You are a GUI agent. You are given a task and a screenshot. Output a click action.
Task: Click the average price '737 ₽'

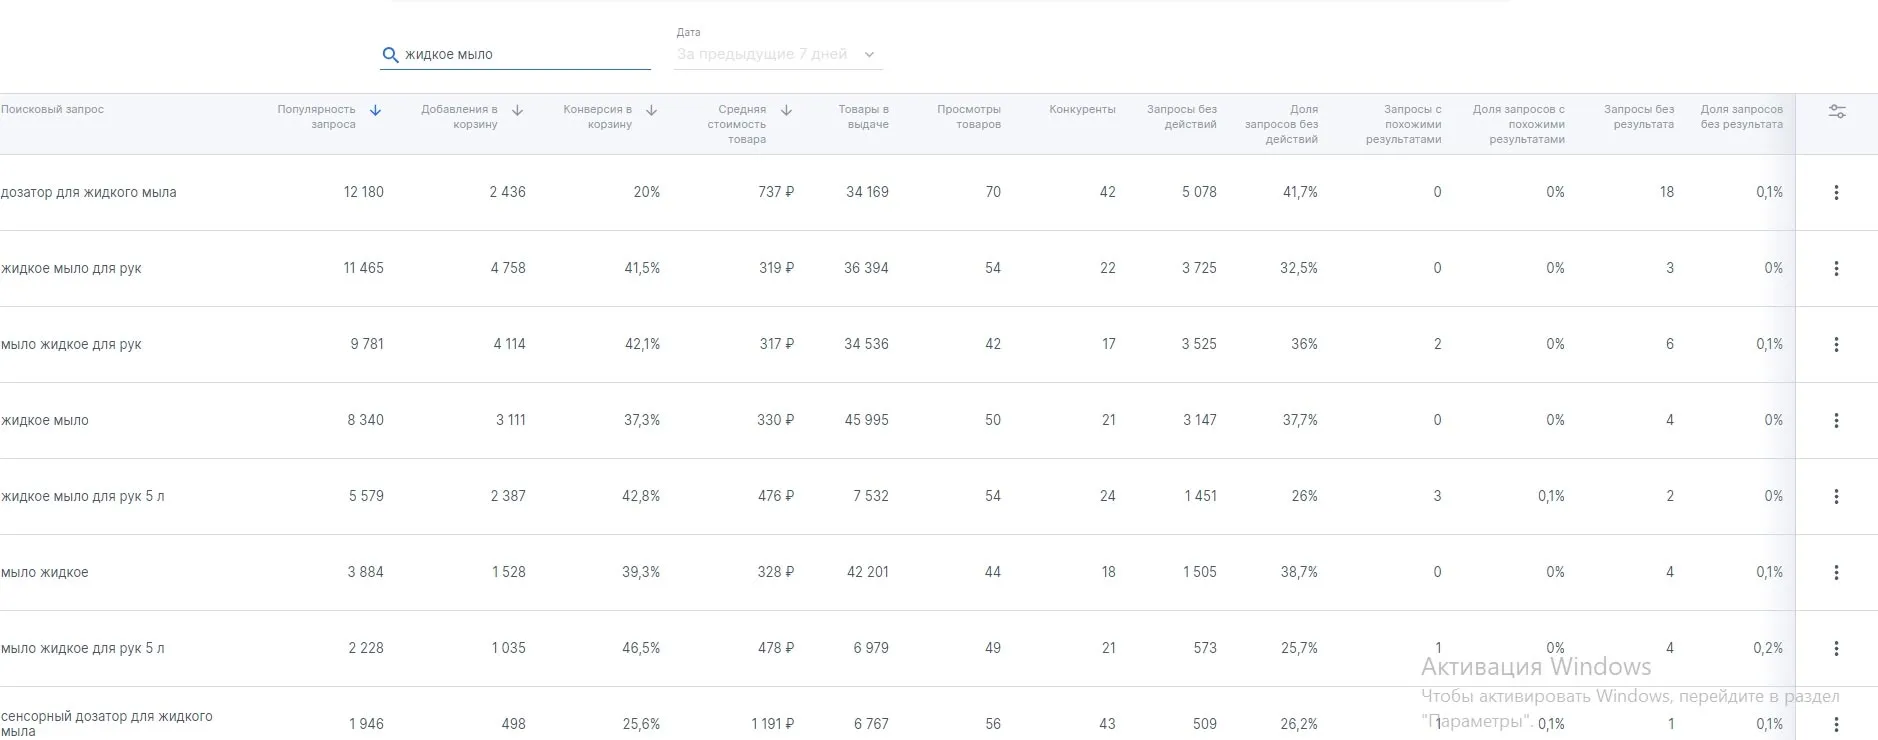pos(776,192)
